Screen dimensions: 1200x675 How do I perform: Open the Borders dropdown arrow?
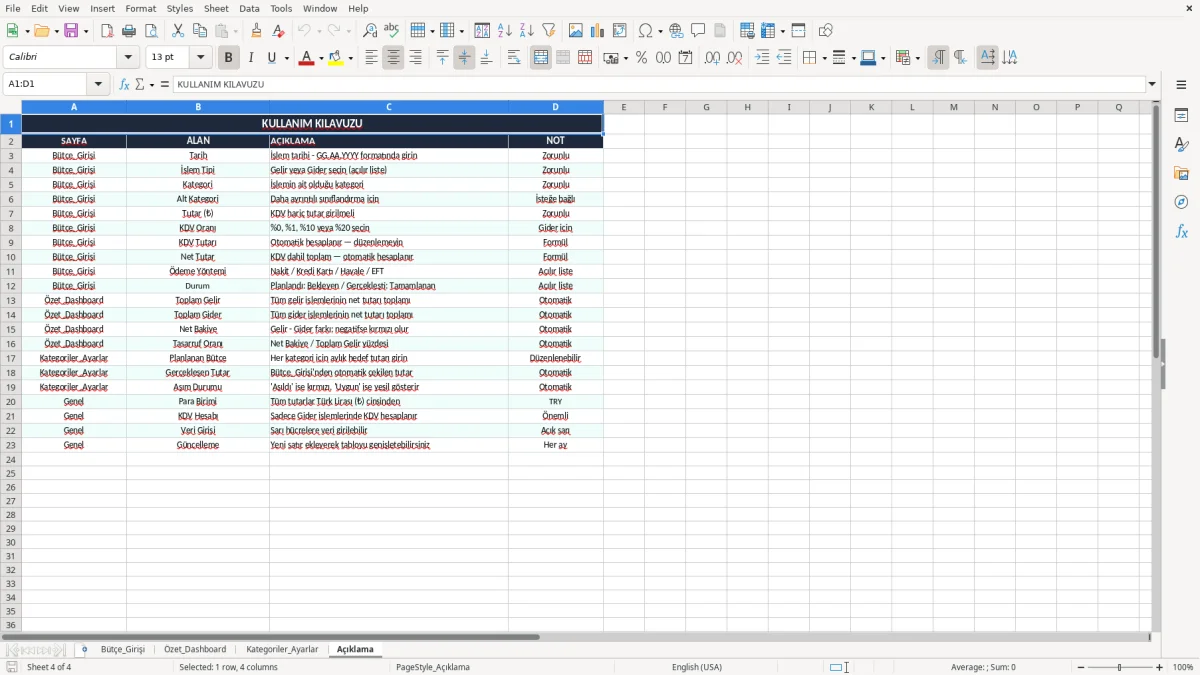click(823, 58)
